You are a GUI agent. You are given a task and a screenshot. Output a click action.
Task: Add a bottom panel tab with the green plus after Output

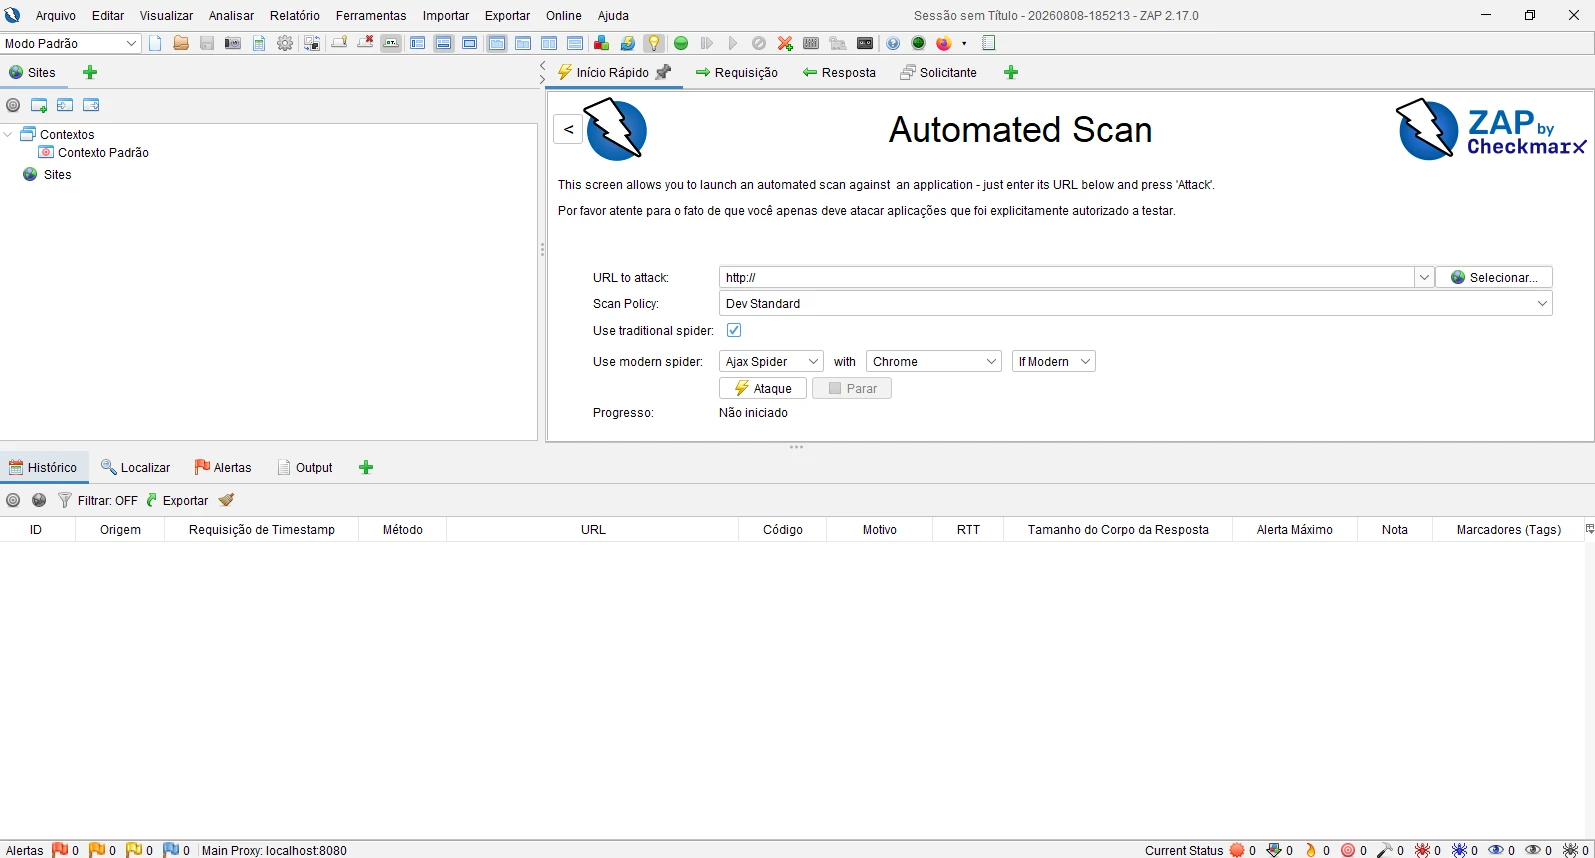pos(366,467)
